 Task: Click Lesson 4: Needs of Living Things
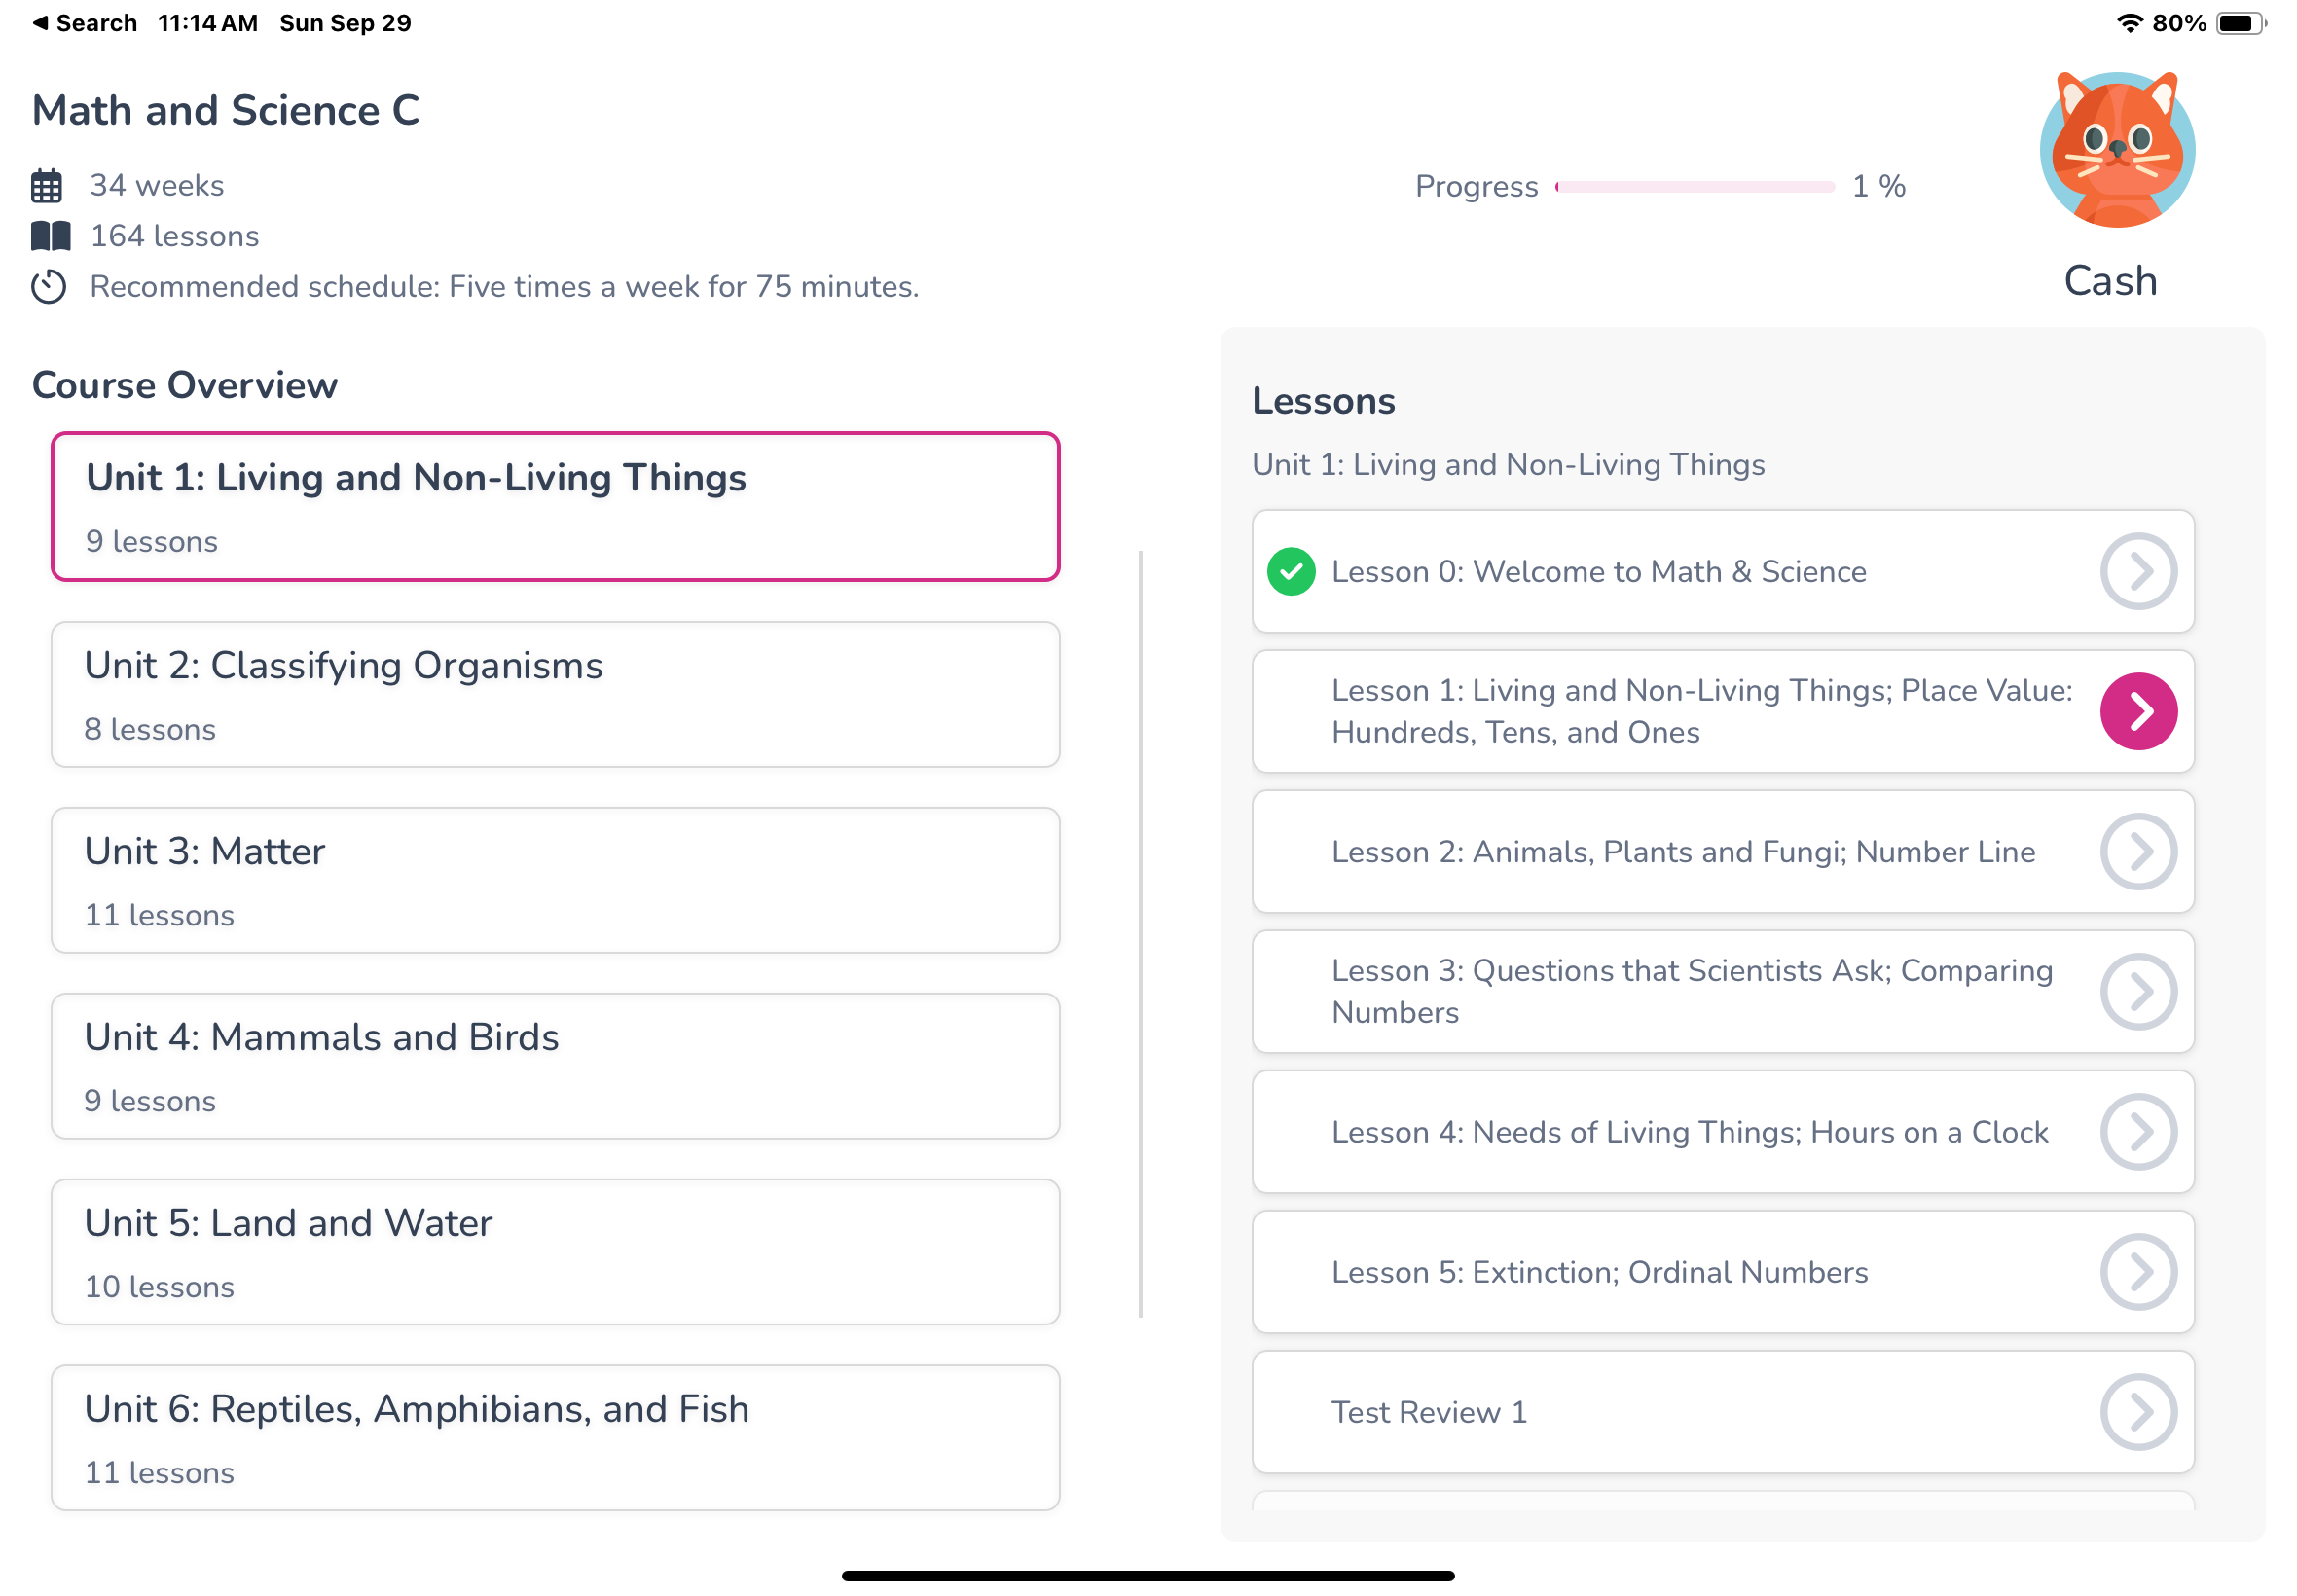1689,1132
